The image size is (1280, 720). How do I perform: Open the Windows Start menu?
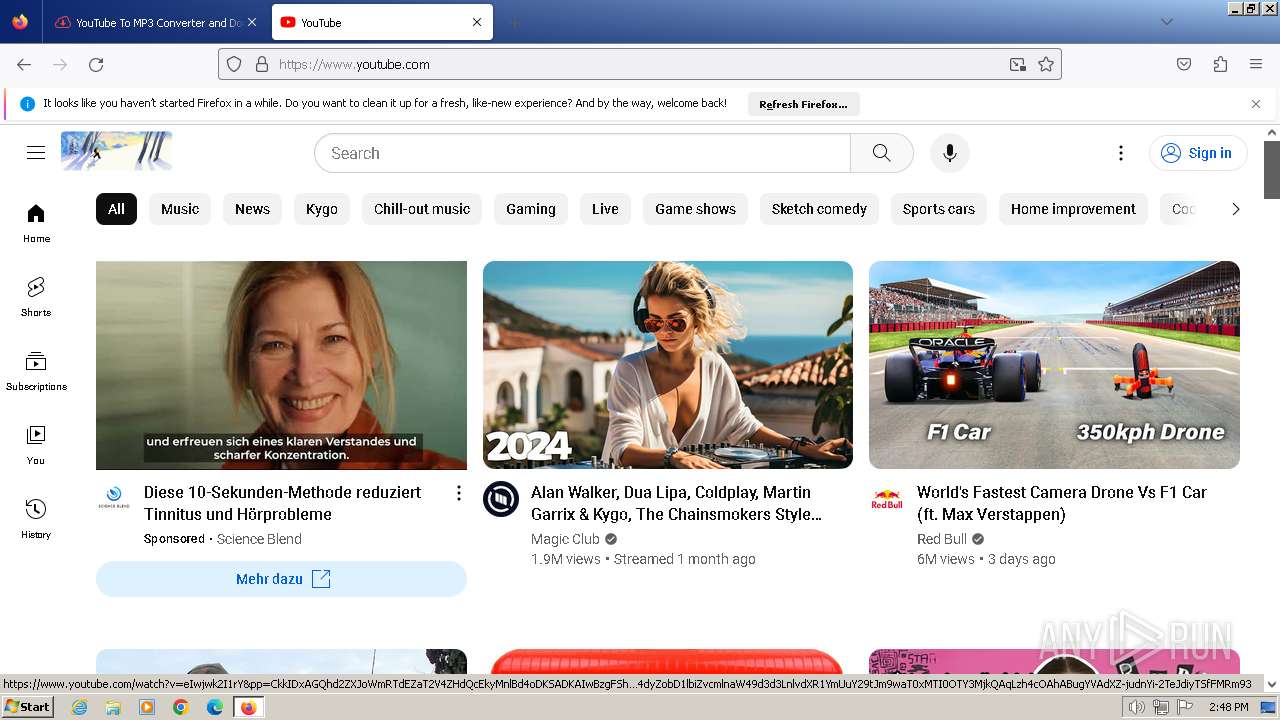pyautogui.click(x=27, y=707)
